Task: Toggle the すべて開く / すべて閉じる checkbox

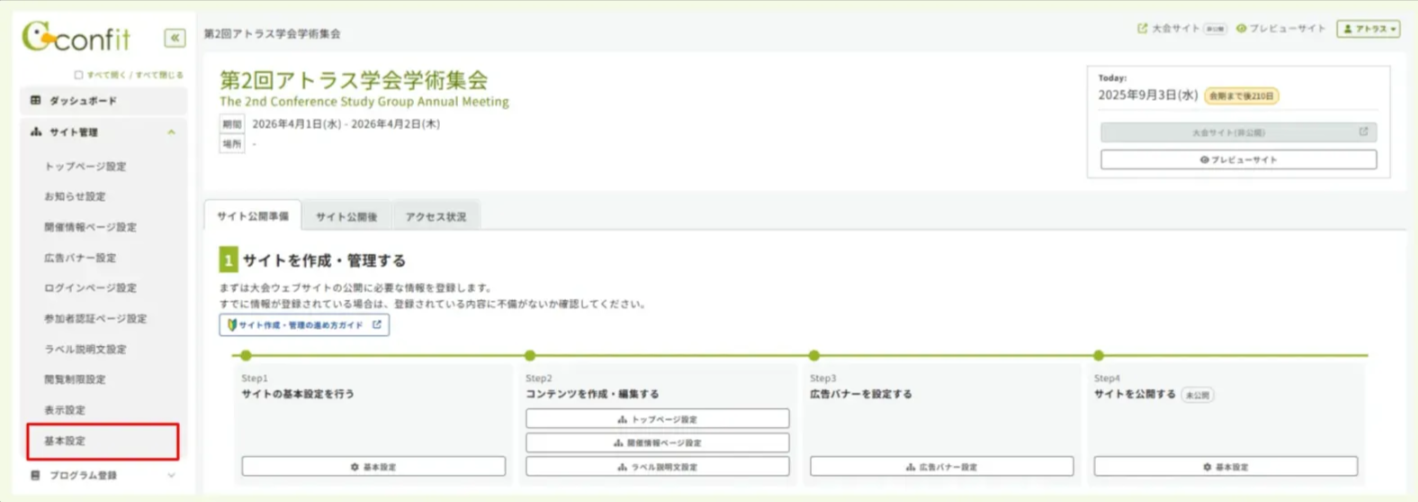Action: point(79,75)
